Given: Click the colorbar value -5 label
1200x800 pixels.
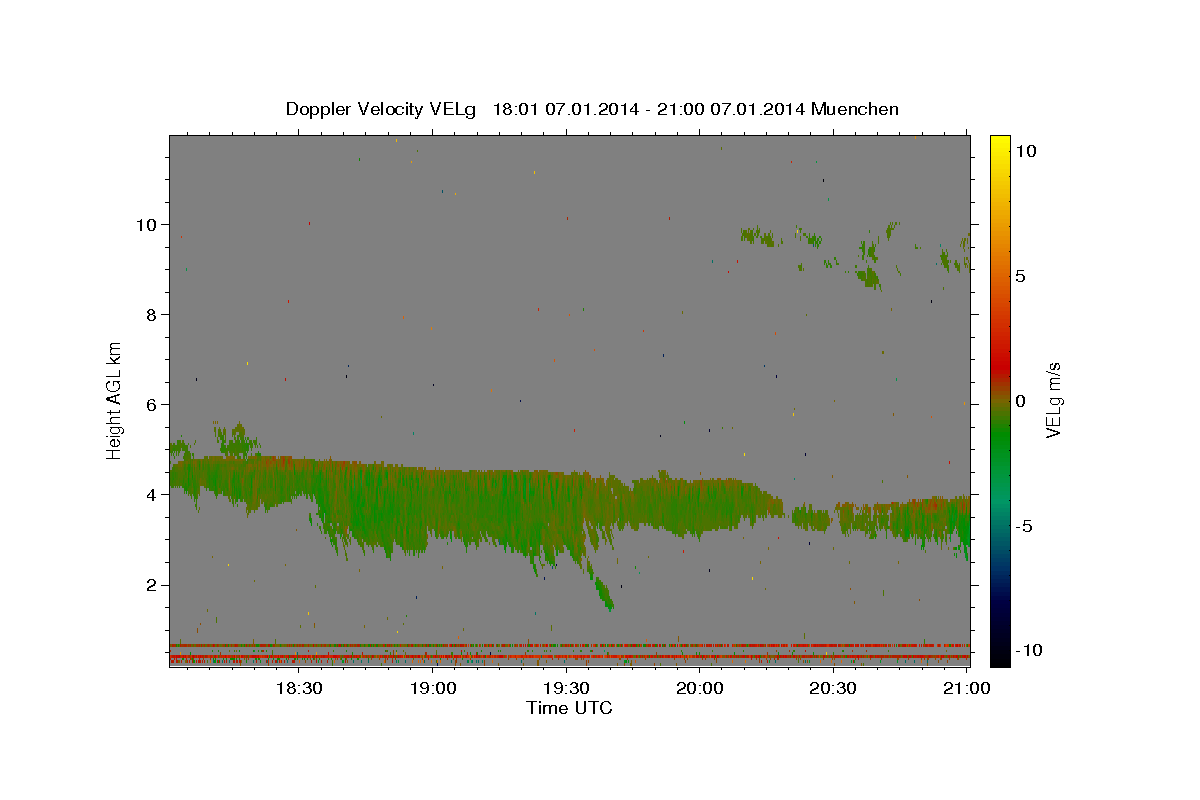Looking at the screenshot, I should coord(1023,526).
